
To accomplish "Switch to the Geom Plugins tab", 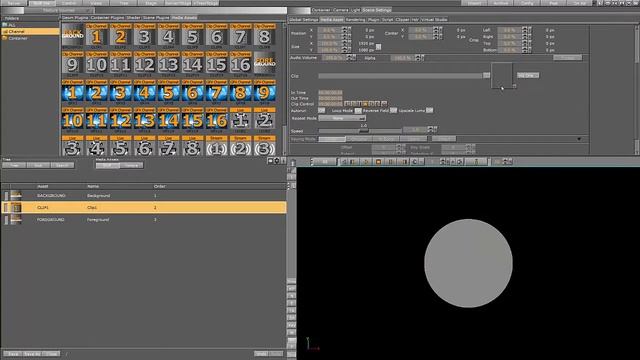I will click(x=75, y=18).
